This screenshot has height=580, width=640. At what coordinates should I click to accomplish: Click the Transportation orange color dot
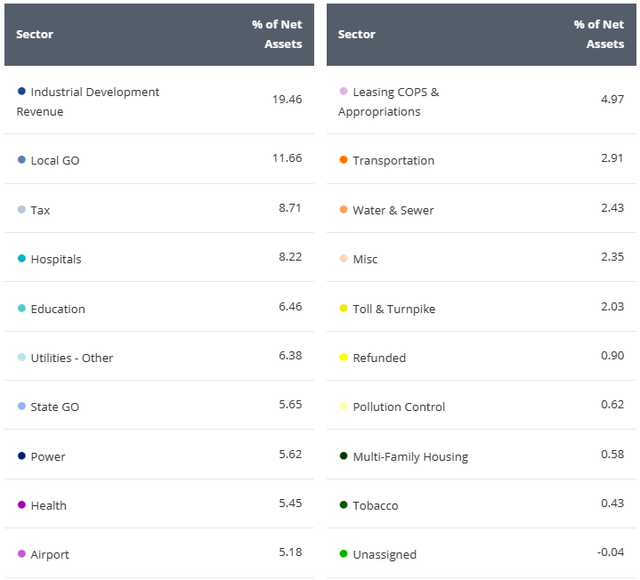point(344,160)
